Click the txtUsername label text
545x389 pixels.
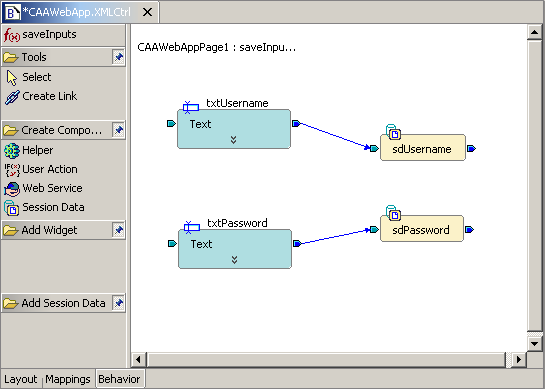(237, 103)
